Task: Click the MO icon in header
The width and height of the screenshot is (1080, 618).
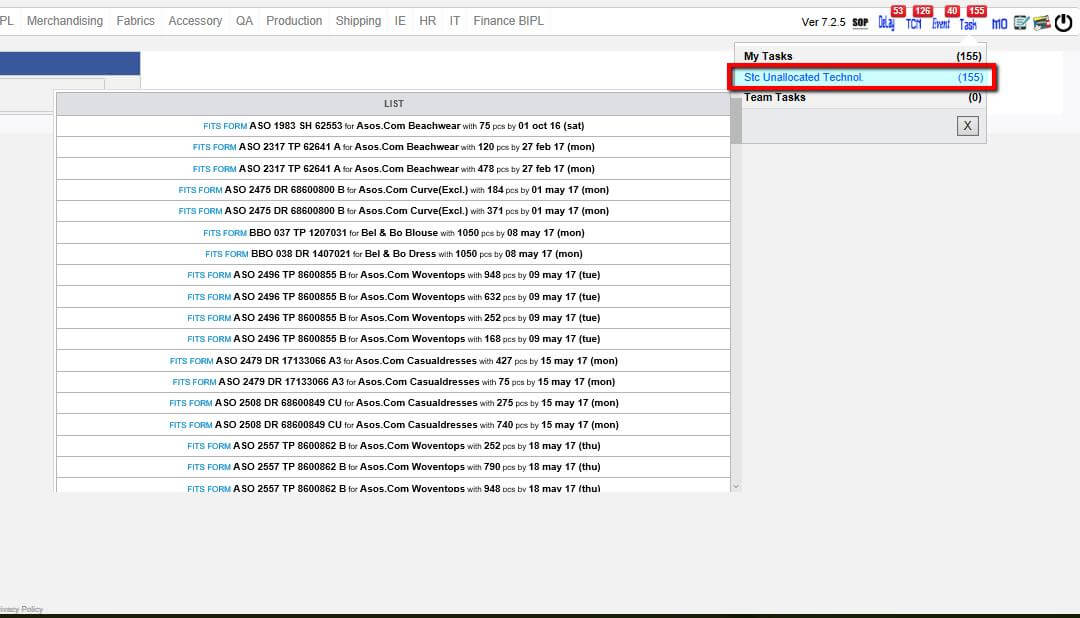Action: pos(999,24)
